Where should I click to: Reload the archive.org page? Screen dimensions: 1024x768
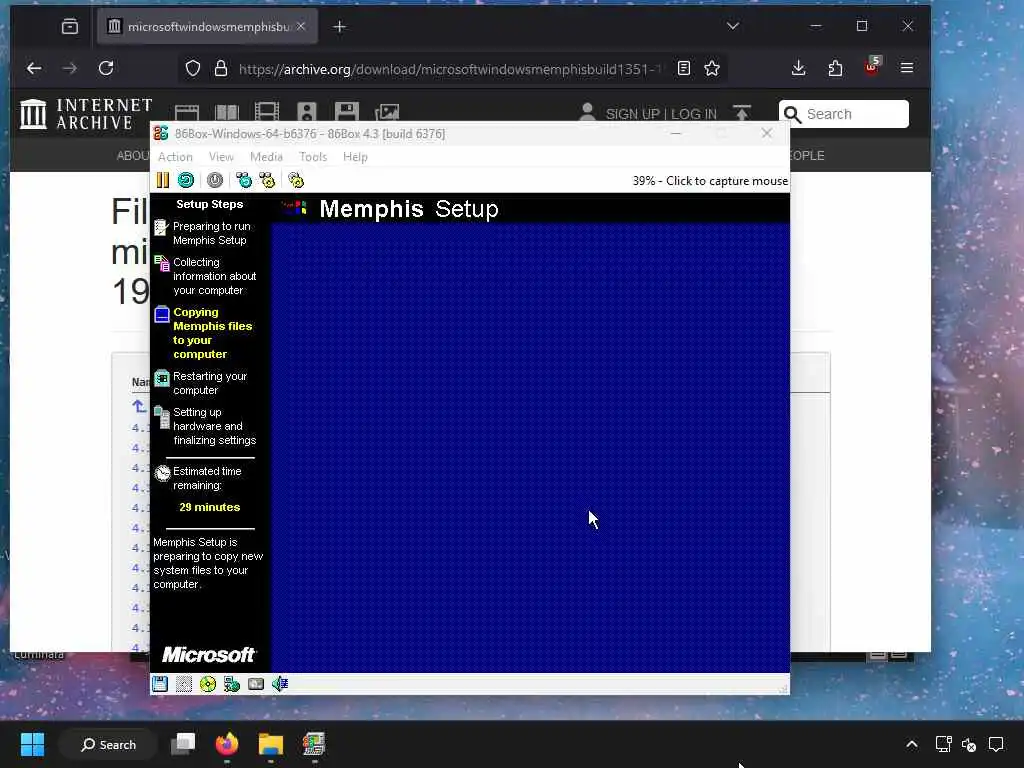click(x=106, y=69)
